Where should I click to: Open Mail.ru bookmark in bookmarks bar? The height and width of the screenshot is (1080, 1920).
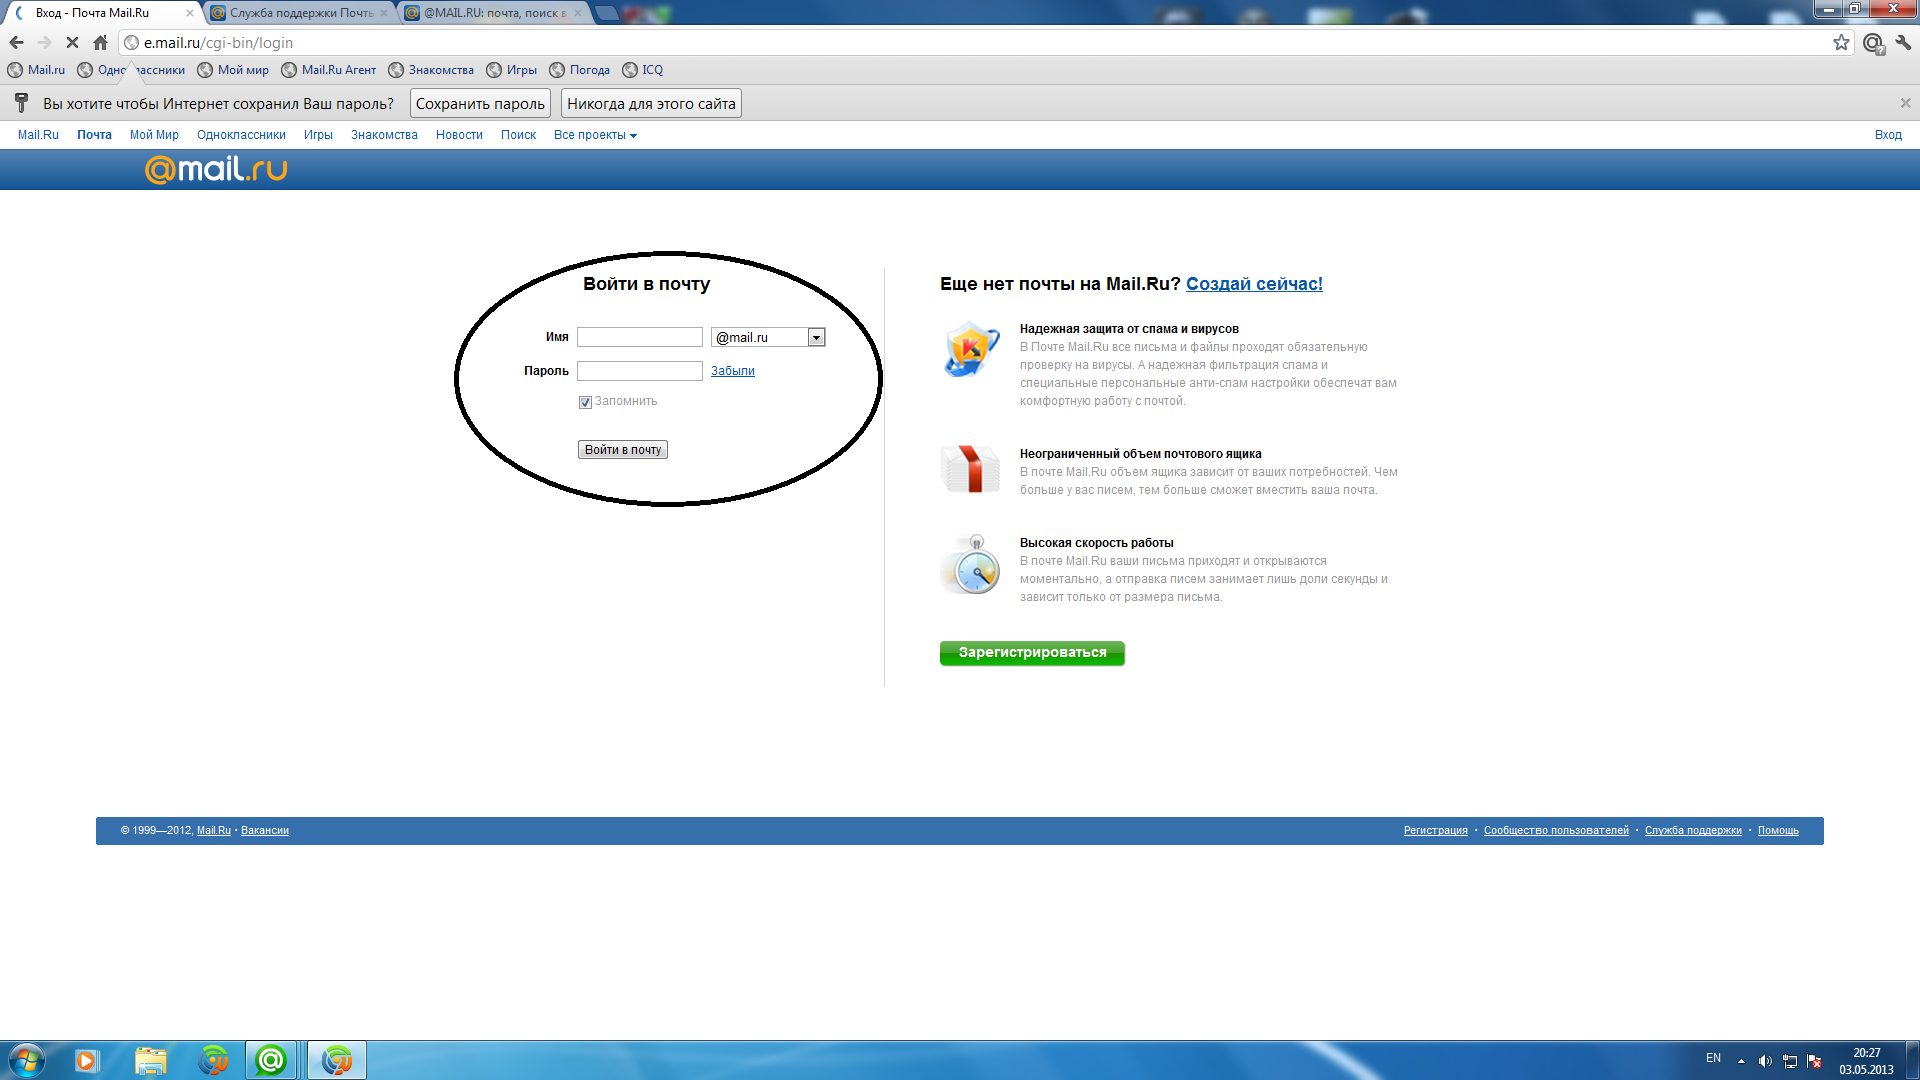click(36, 70)
